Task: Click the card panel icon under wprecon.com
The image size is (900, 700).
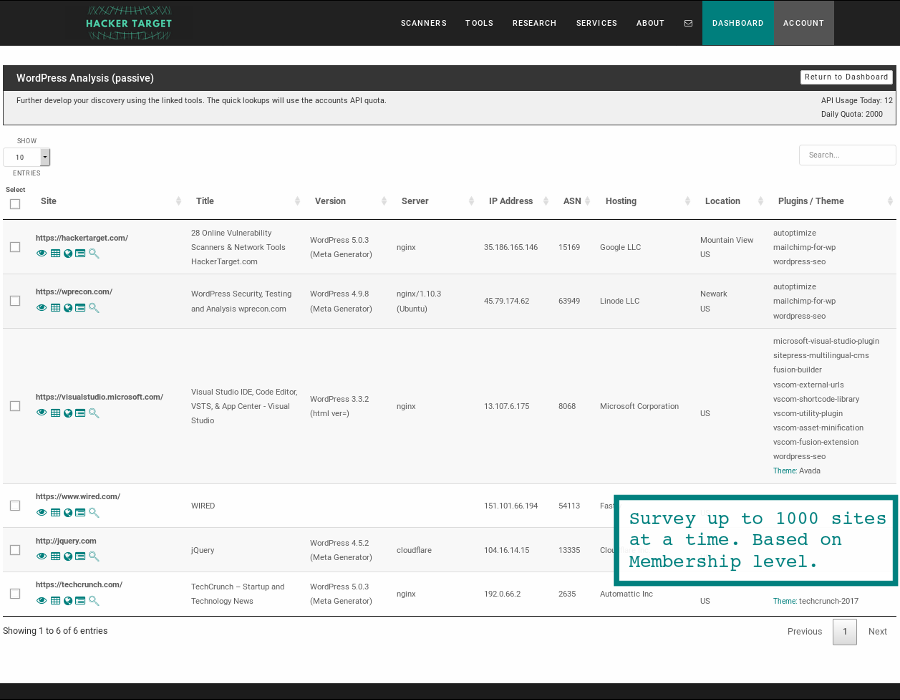Action: click(80, 308)
